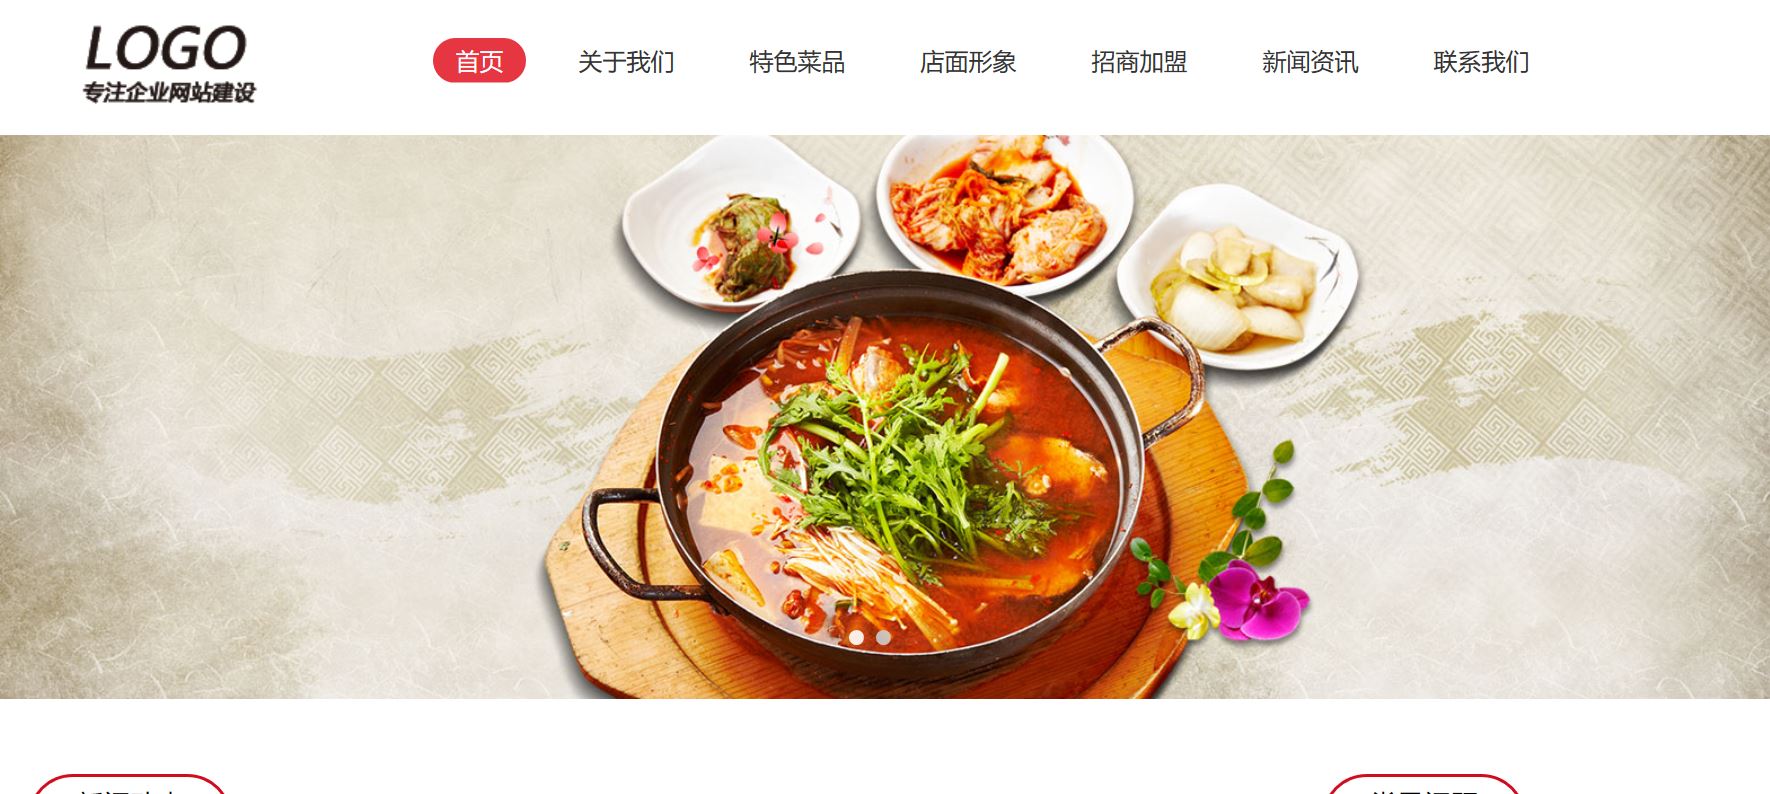Open the 联系我们 contact page
The width and height of the screenshot is (1770, 794).
[1481, 62]
